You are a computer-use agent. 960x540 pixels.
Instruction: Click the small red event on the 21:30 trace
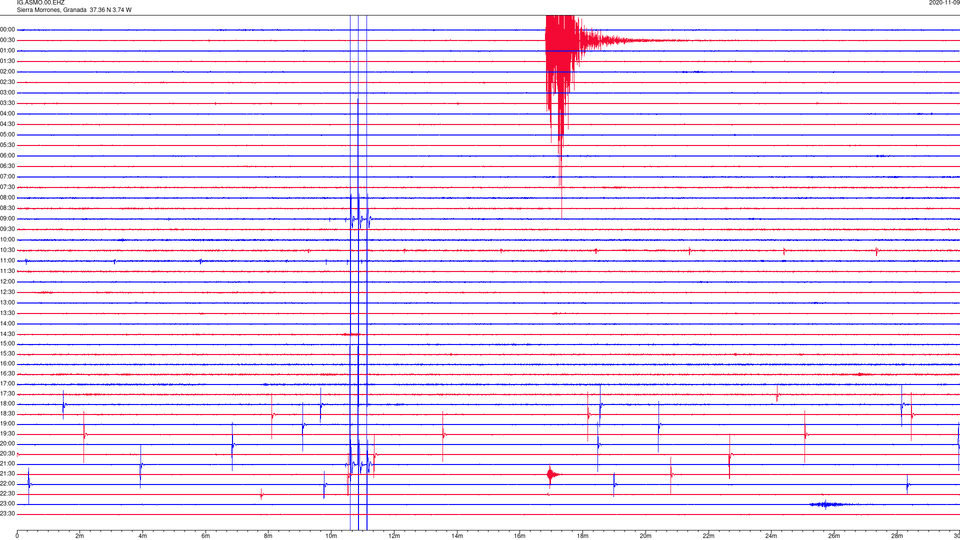[x=552, y=474]
